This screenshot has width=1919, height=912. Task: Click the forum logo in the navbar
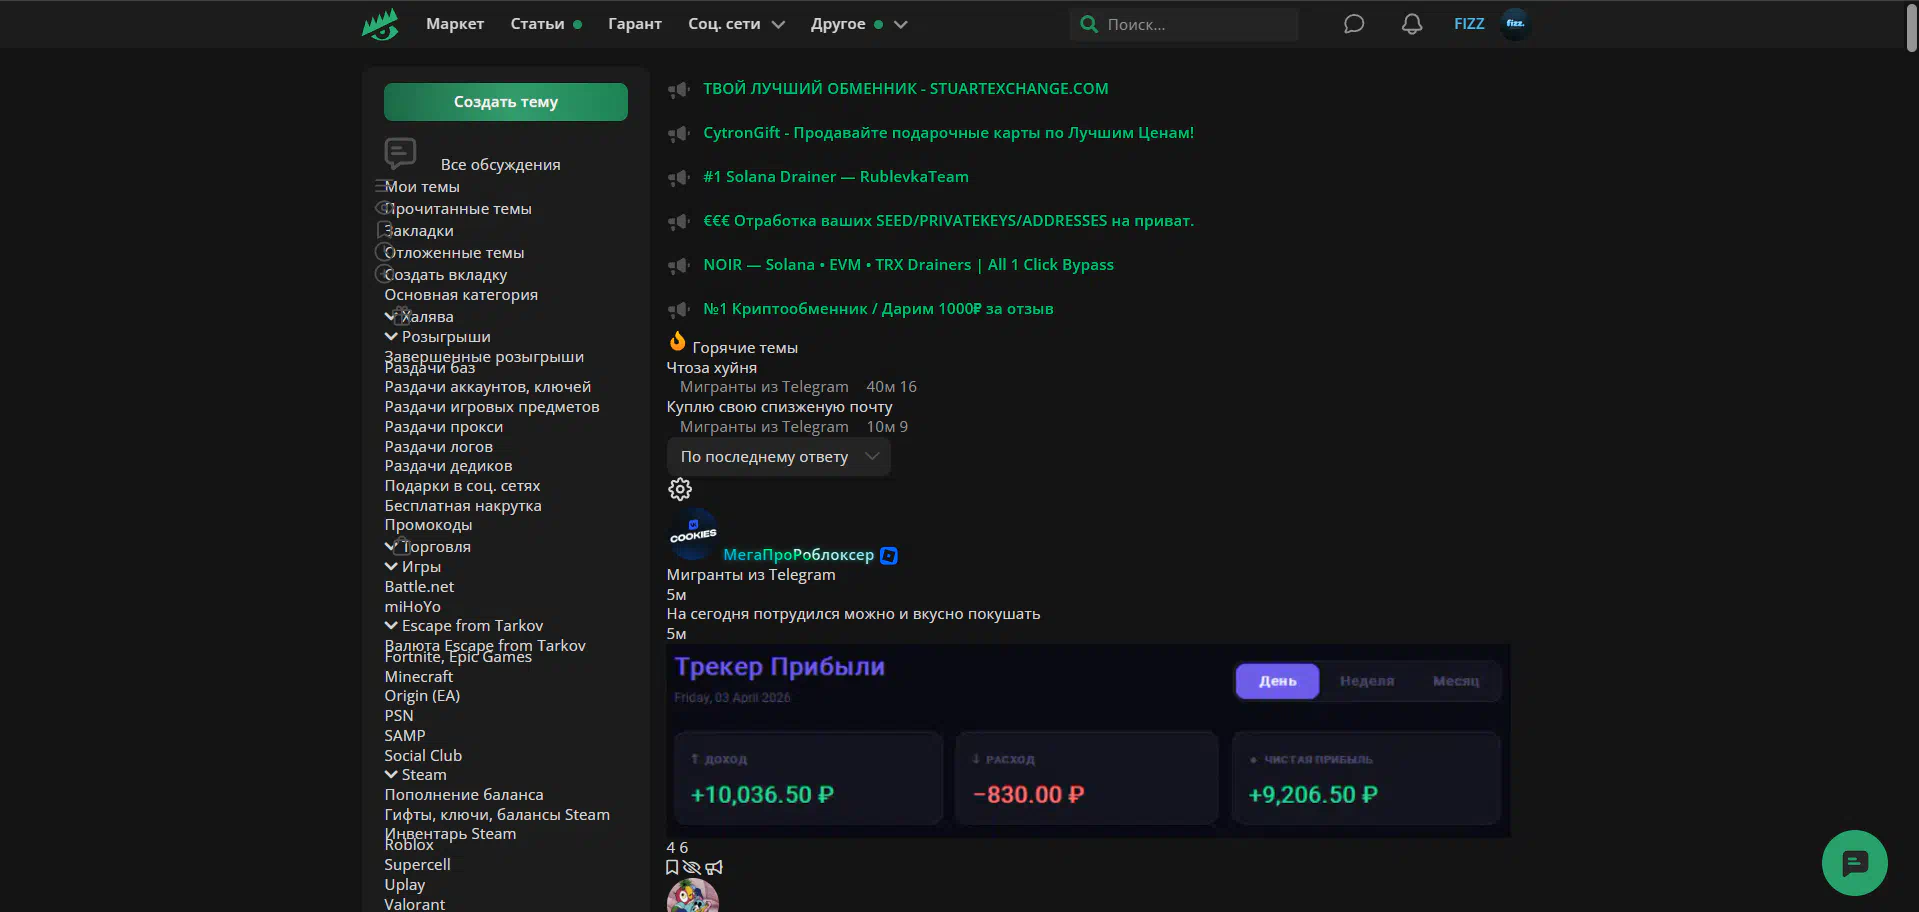[380, 24]
